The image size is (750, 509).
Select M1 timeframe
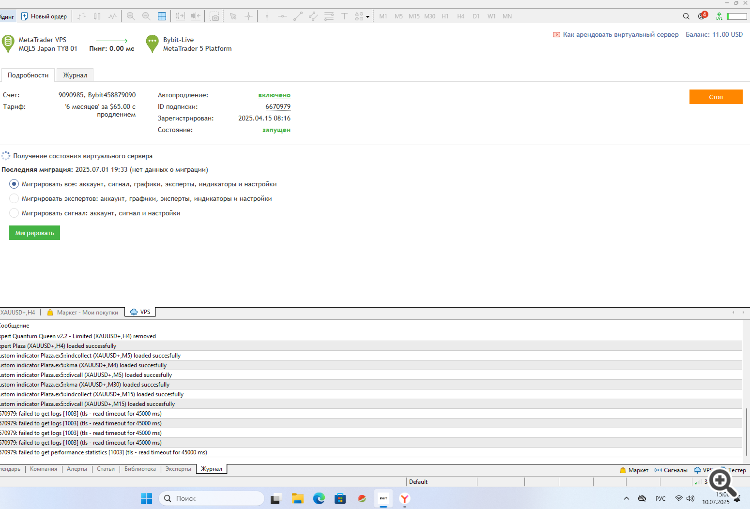point(383,16)
